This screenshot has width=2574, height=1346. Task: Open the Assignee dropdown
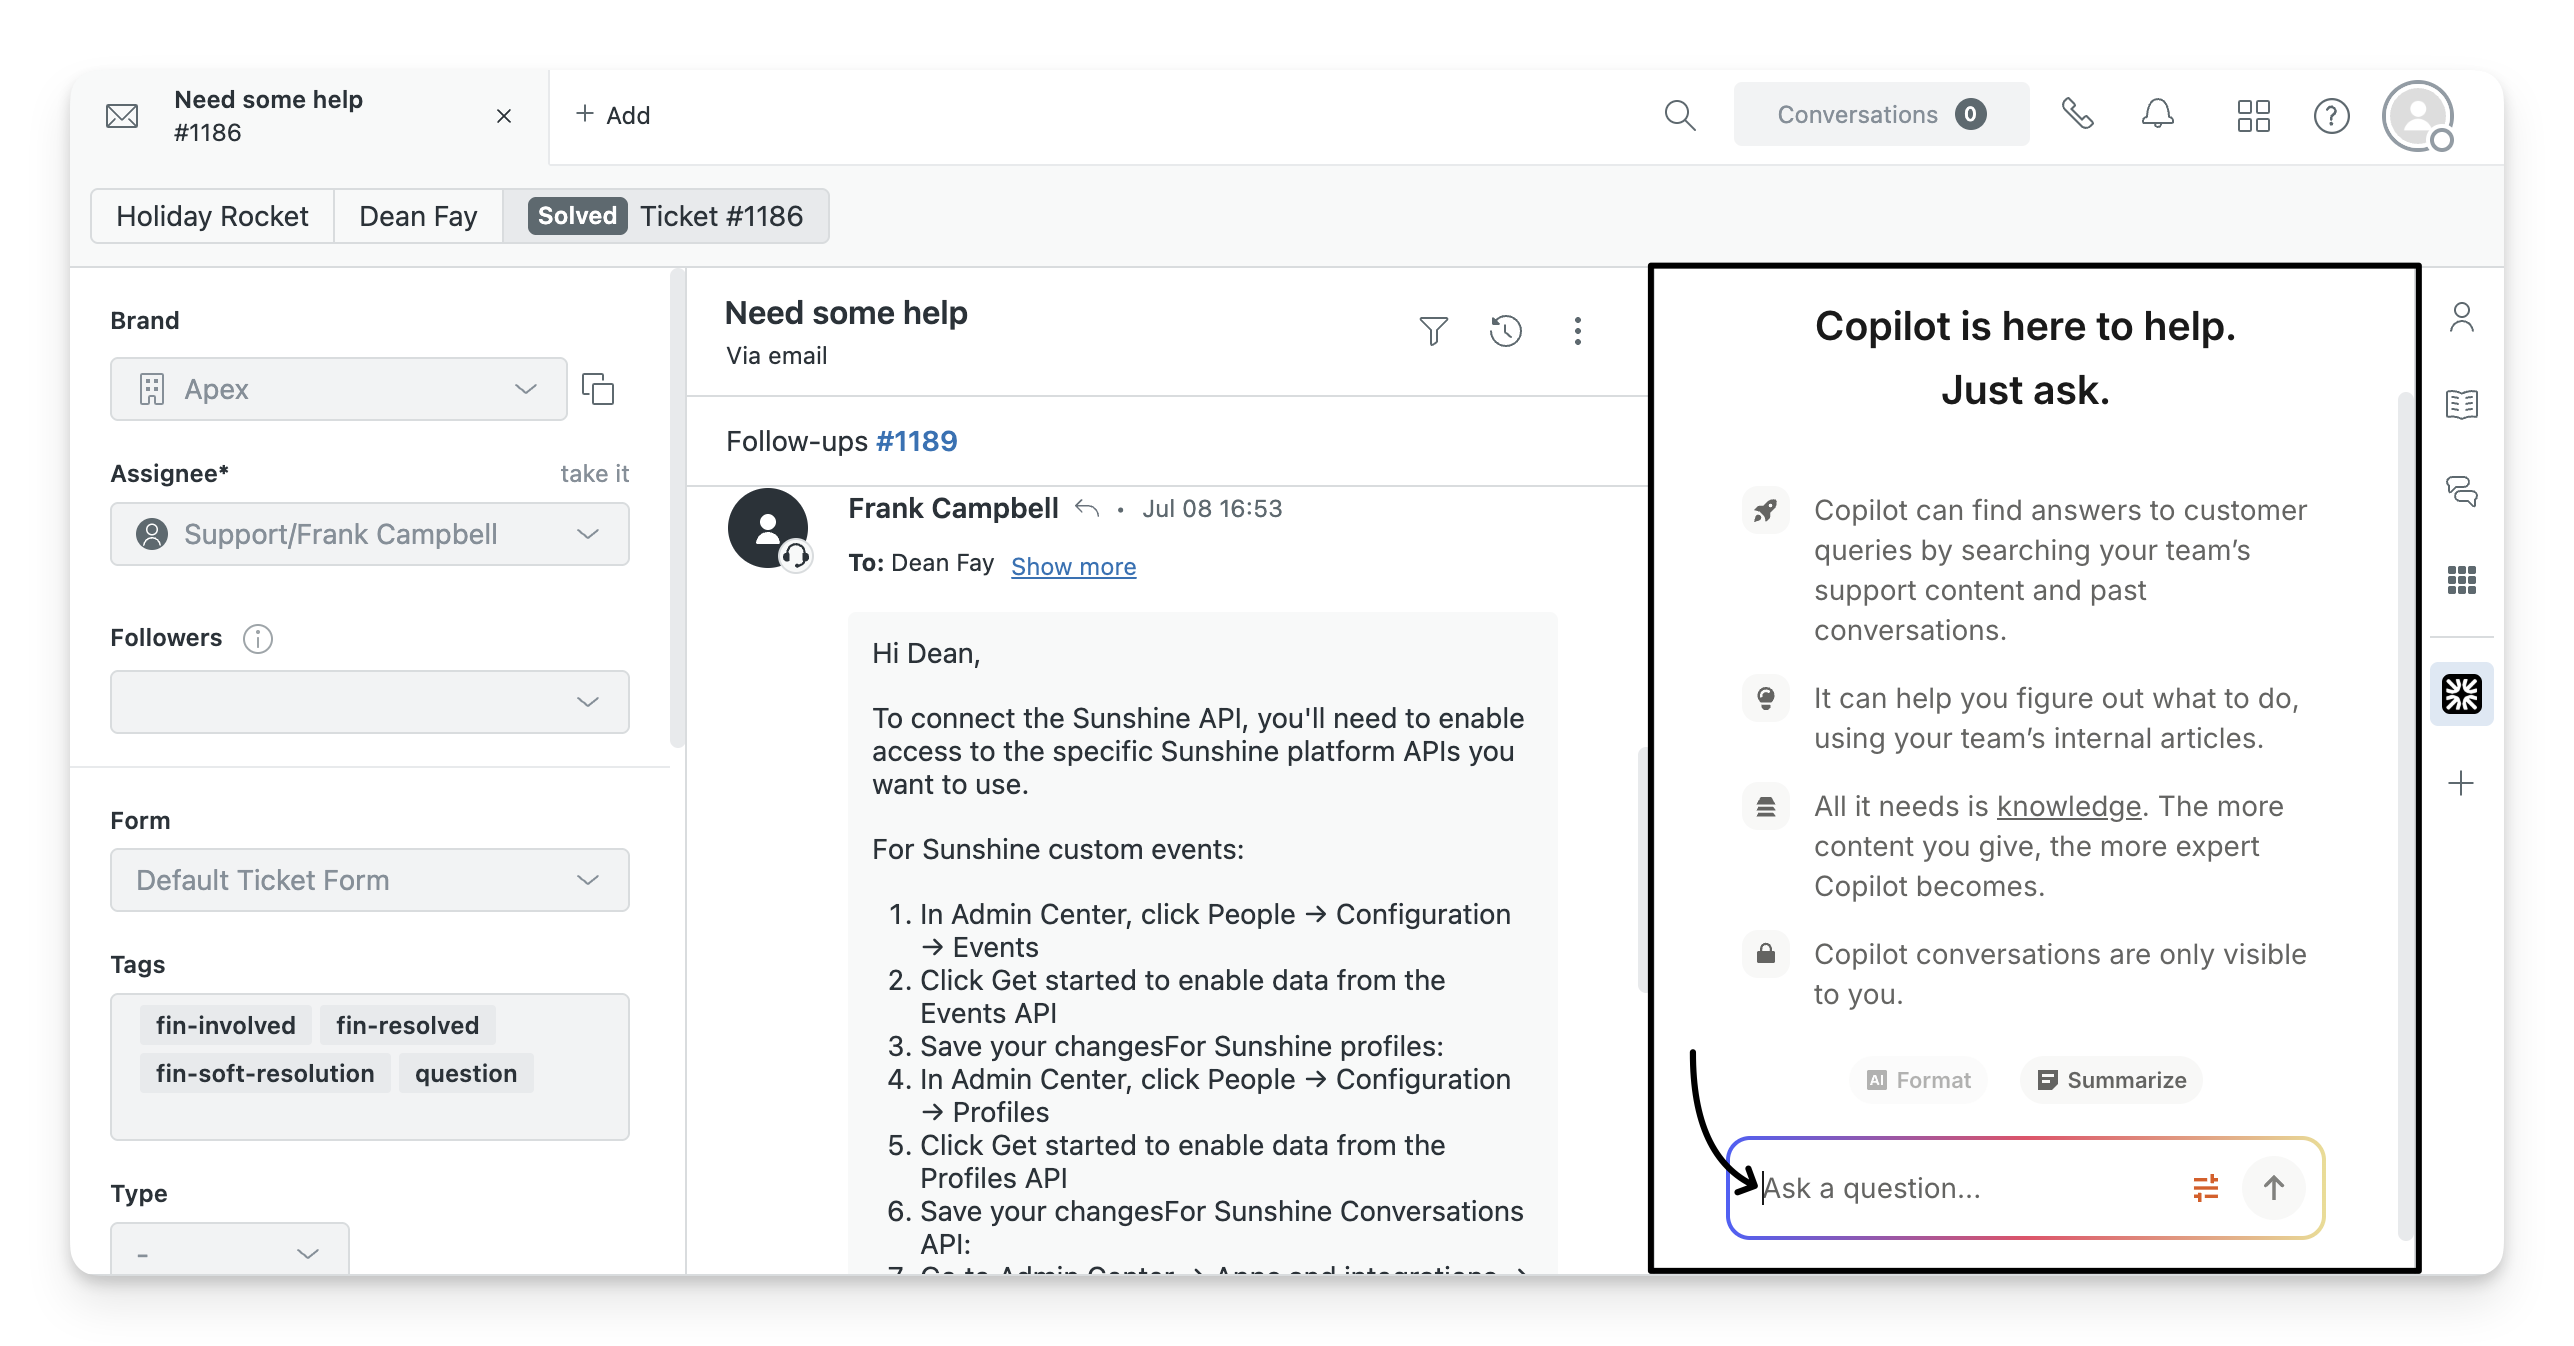369,534
